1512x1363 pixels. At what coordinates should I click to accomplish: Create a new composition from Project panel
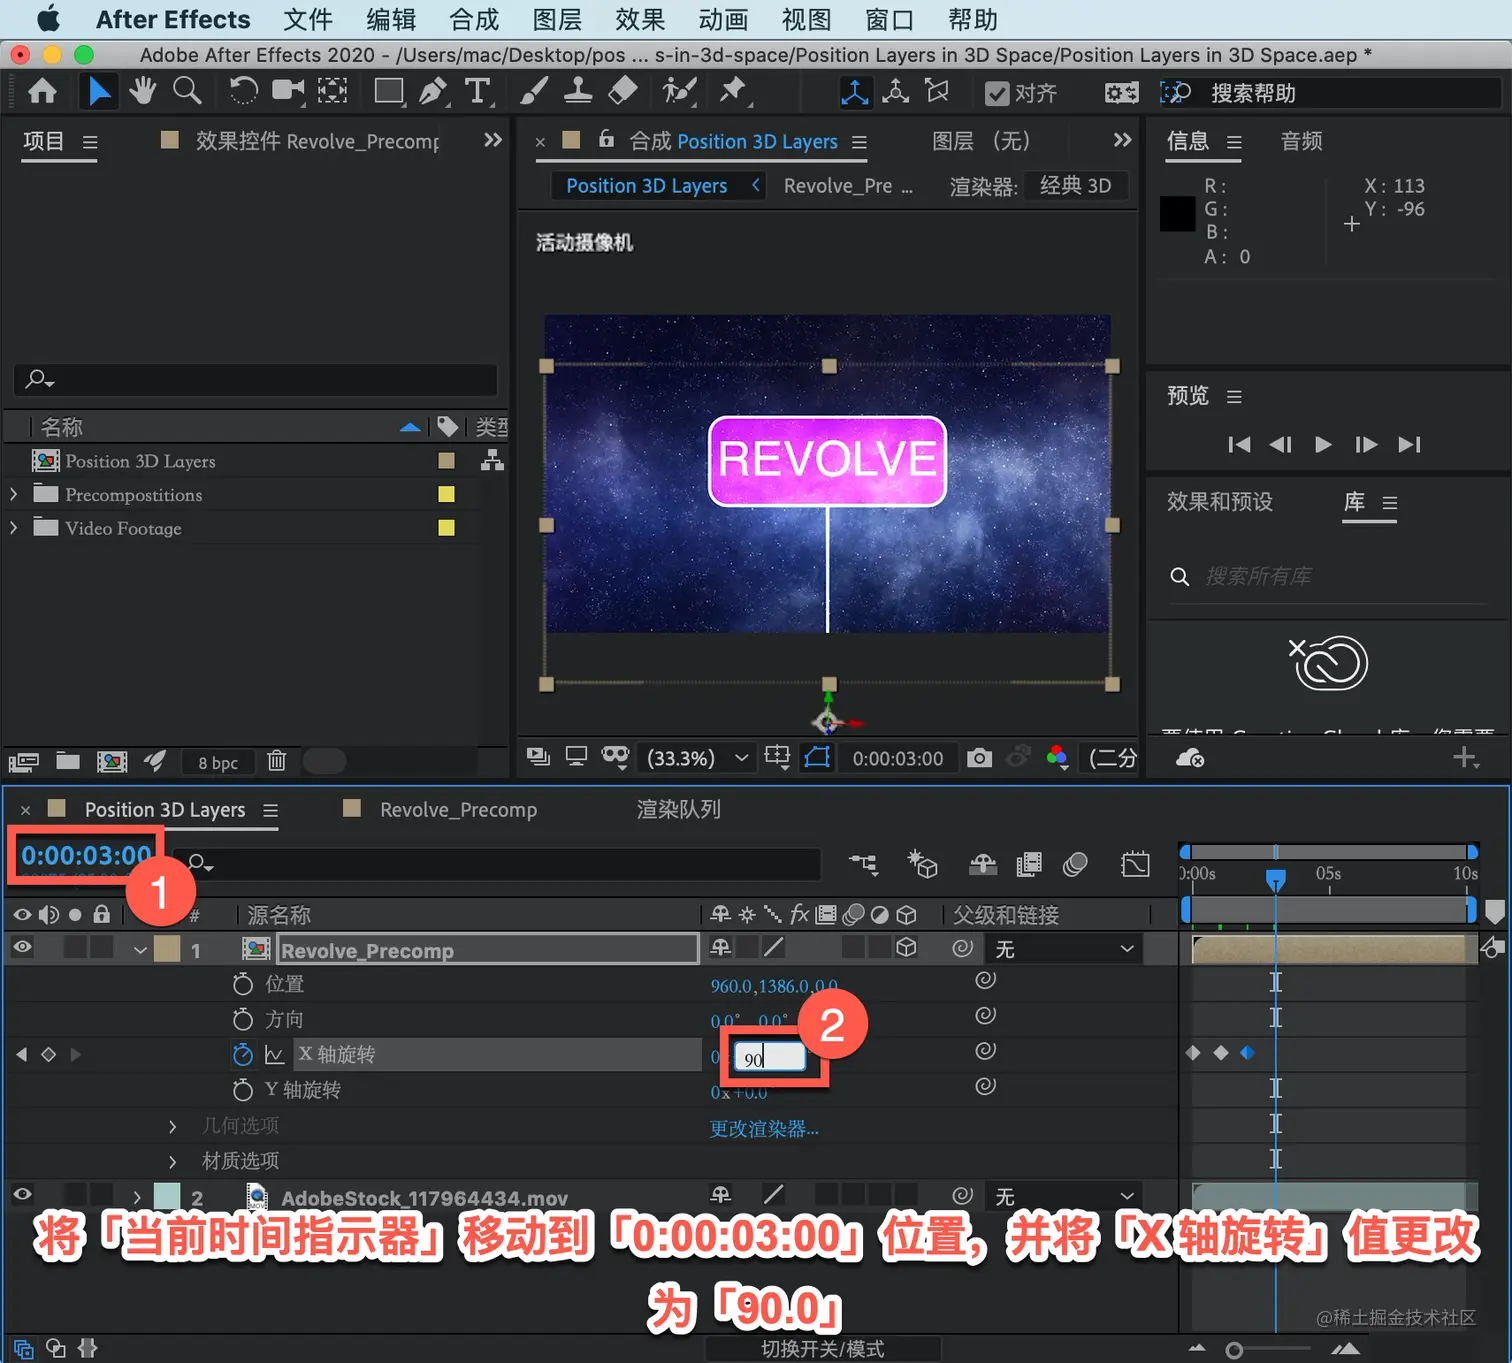(112, 762)
